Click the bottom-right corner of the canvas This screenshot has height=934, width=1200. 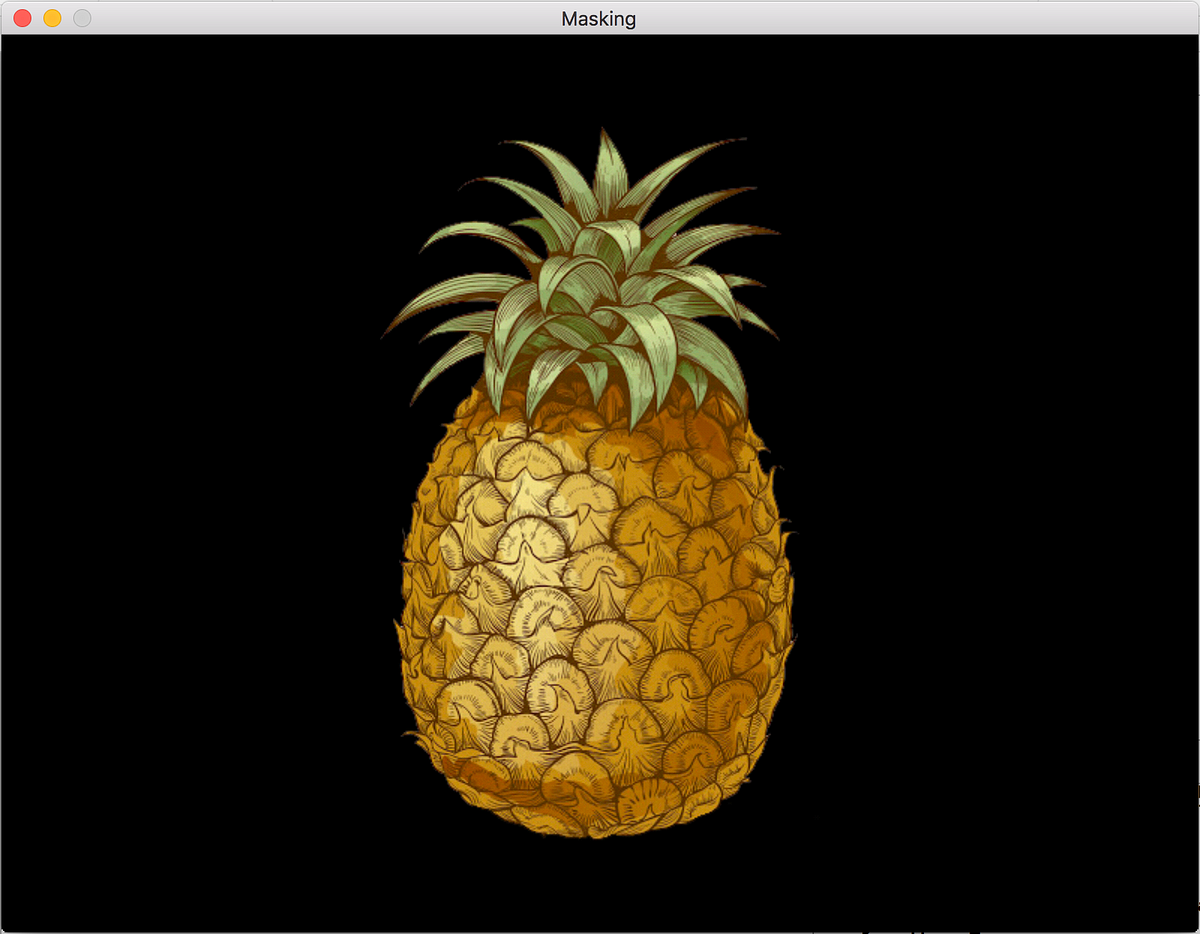(x=1190, y=925)
